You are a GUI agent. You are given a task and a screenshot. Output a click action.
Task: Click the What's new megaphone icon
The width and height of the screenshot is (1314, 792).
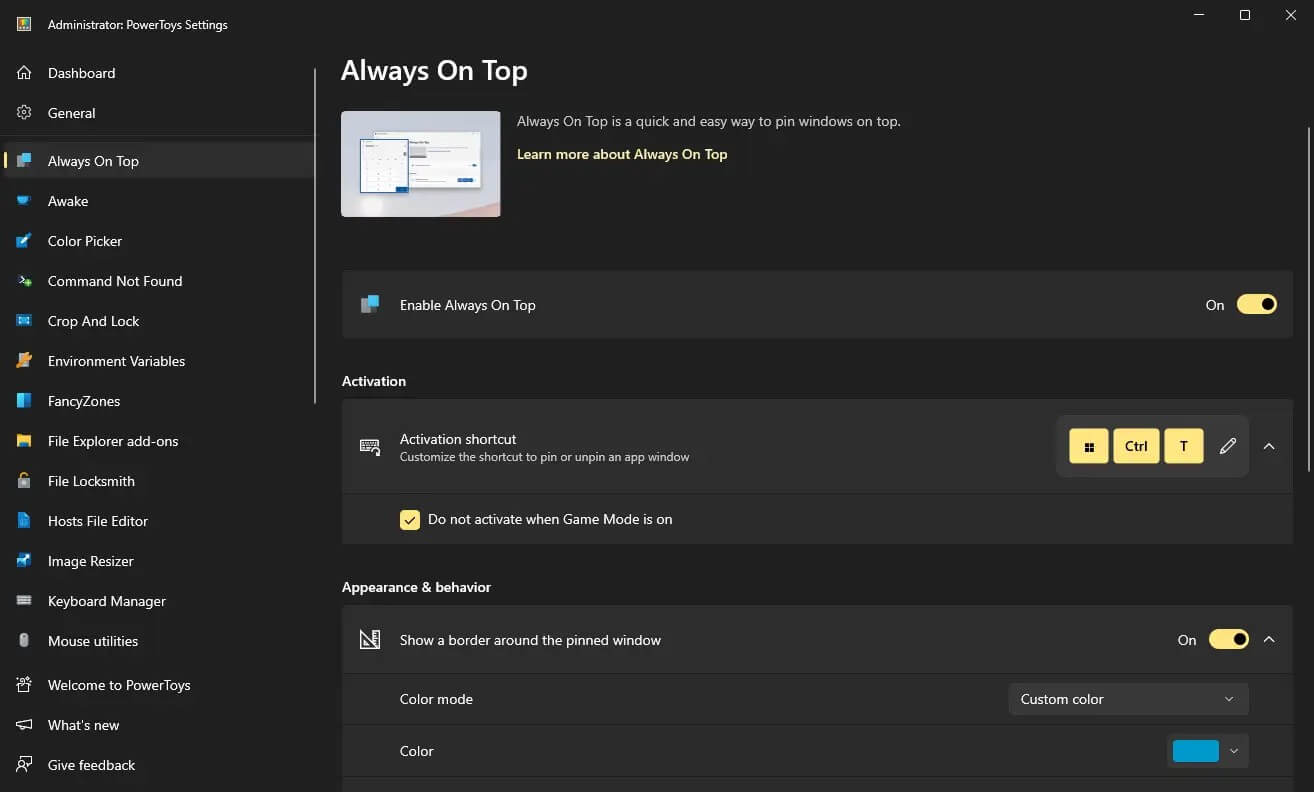24,725
